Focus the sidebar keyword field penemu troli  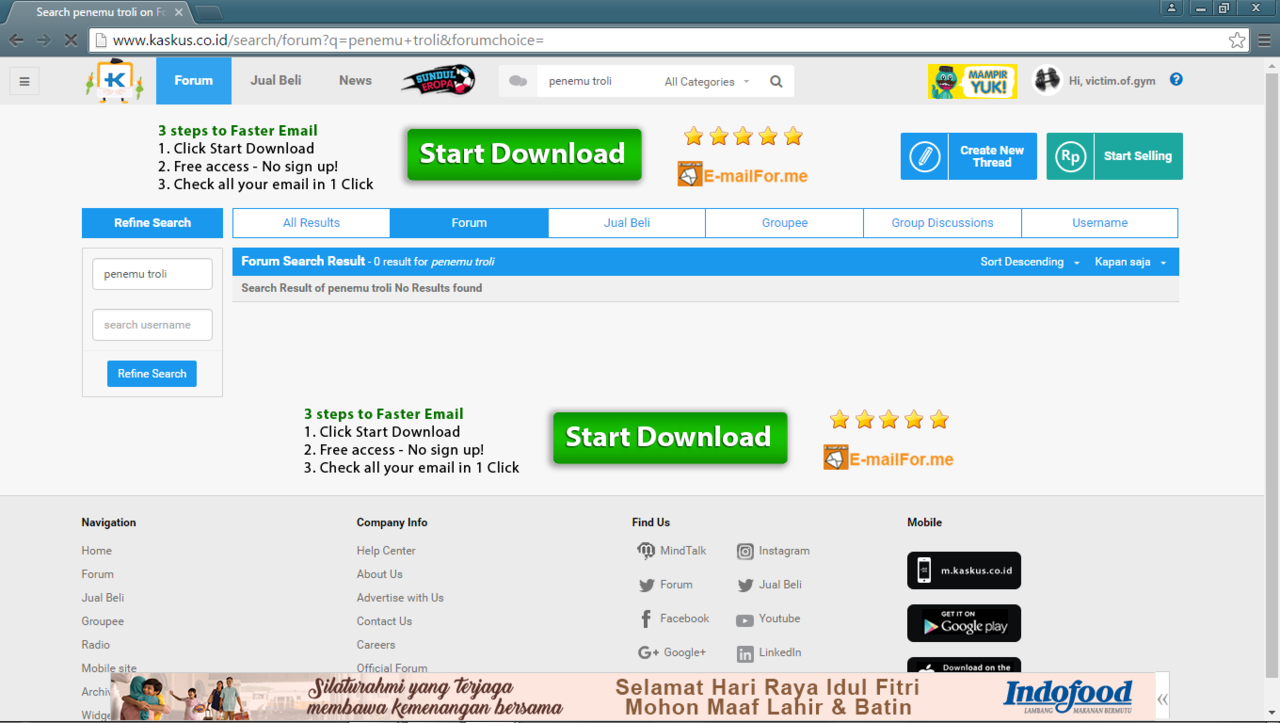coord(152,274)
